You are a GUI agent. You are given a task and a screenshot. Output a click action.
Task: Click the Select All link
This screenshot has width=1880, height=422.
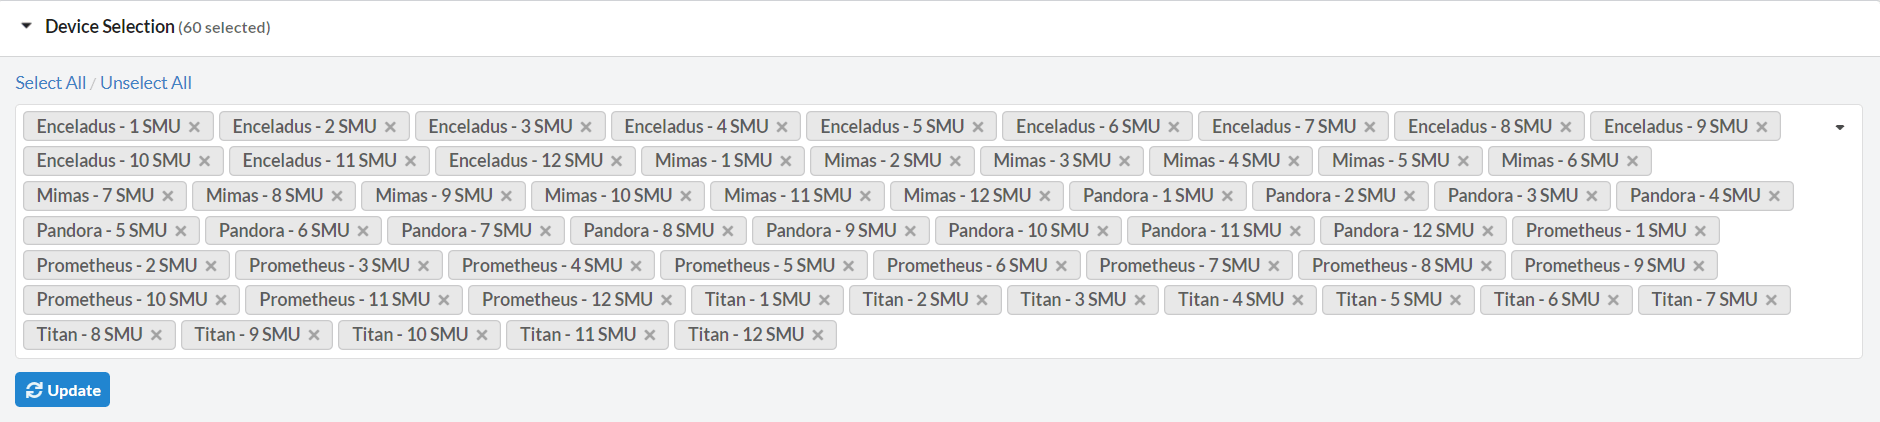click(x=51, y=83)
